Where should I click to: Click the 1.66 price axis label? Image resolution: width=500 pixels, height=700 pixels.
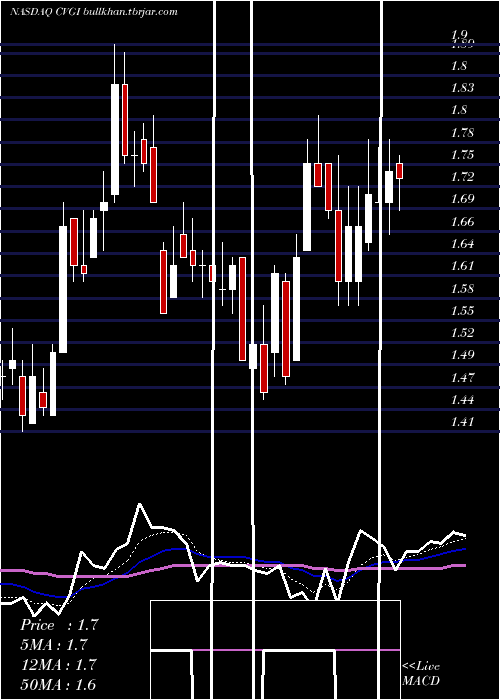[462, 221]
